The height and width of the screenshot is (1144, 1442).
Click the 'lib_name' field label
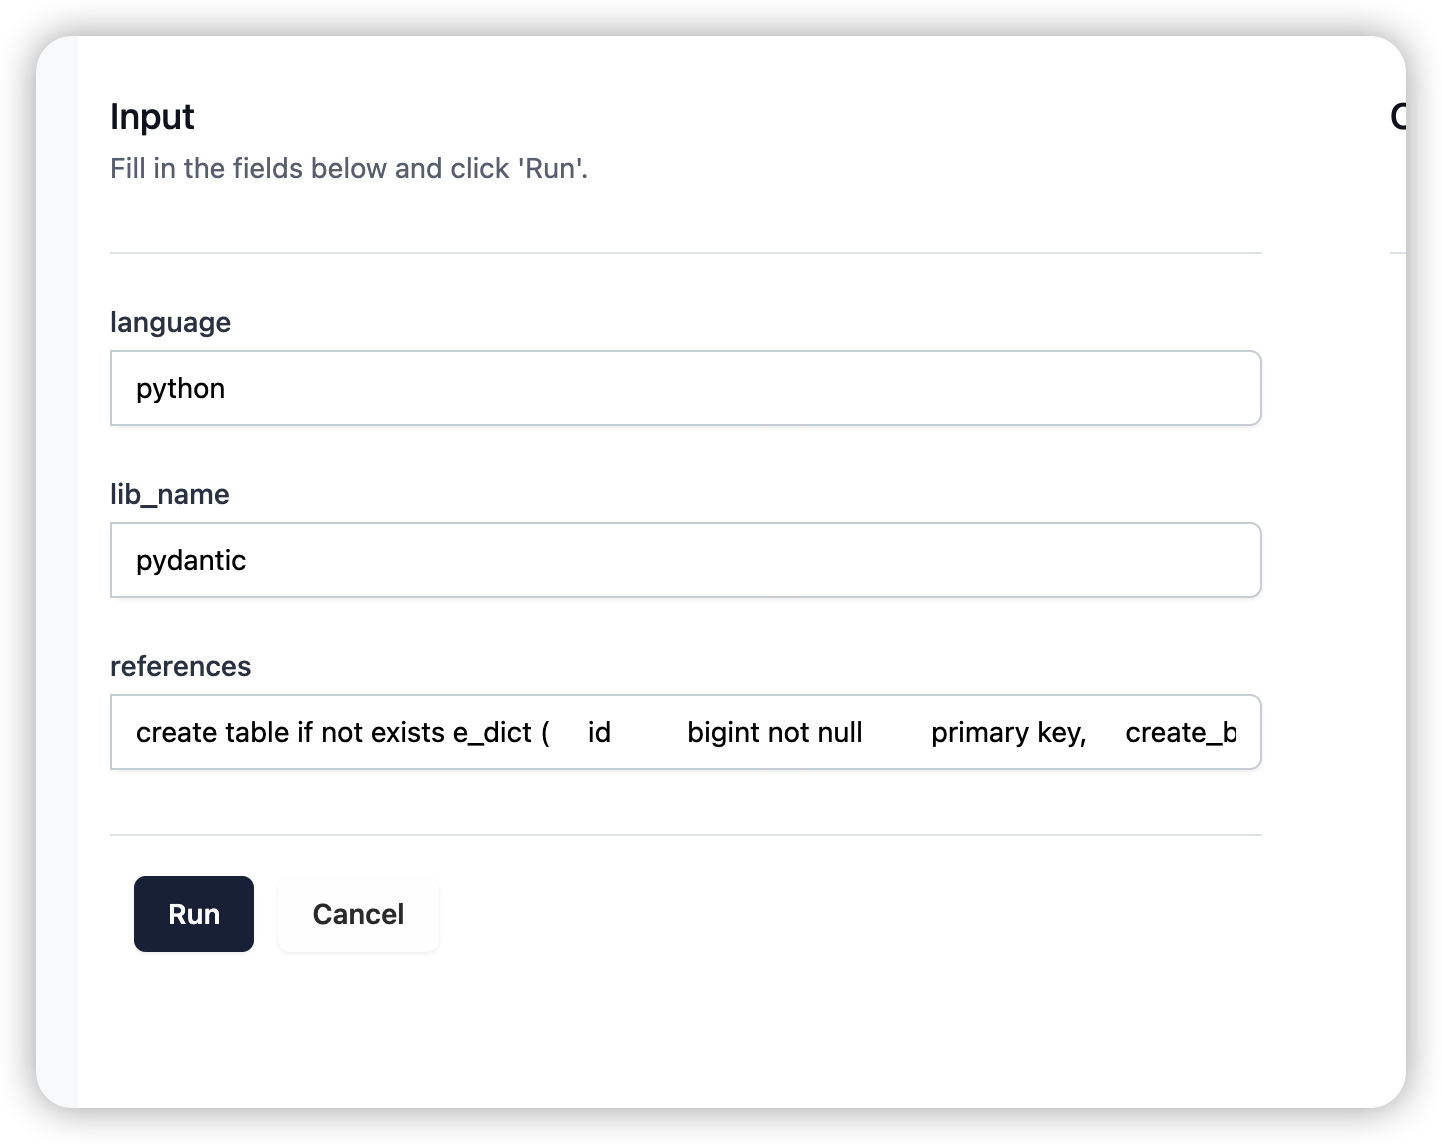[170, 494]
